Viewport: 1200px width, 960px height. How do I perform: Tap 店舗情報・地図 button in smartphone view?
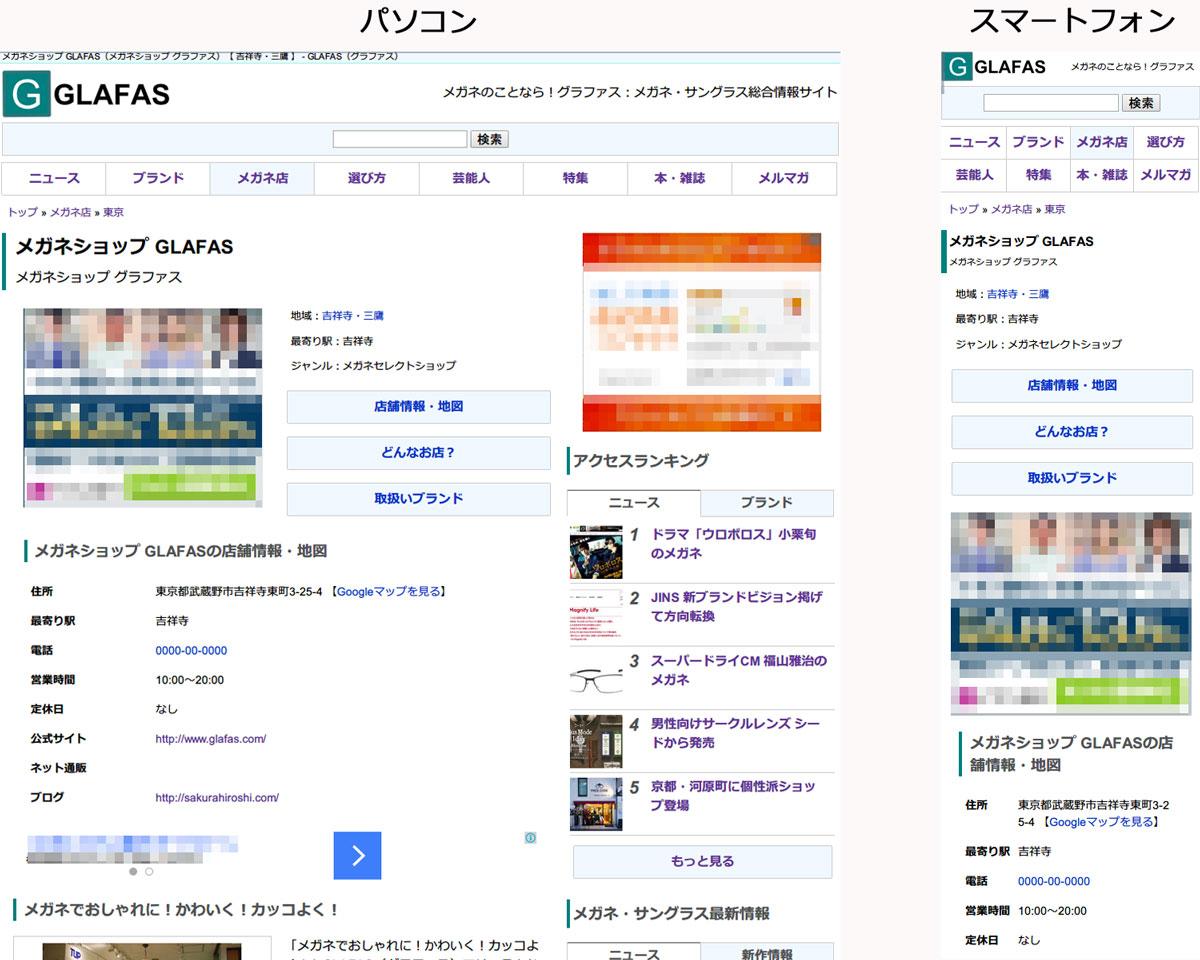coord(1072,386)
